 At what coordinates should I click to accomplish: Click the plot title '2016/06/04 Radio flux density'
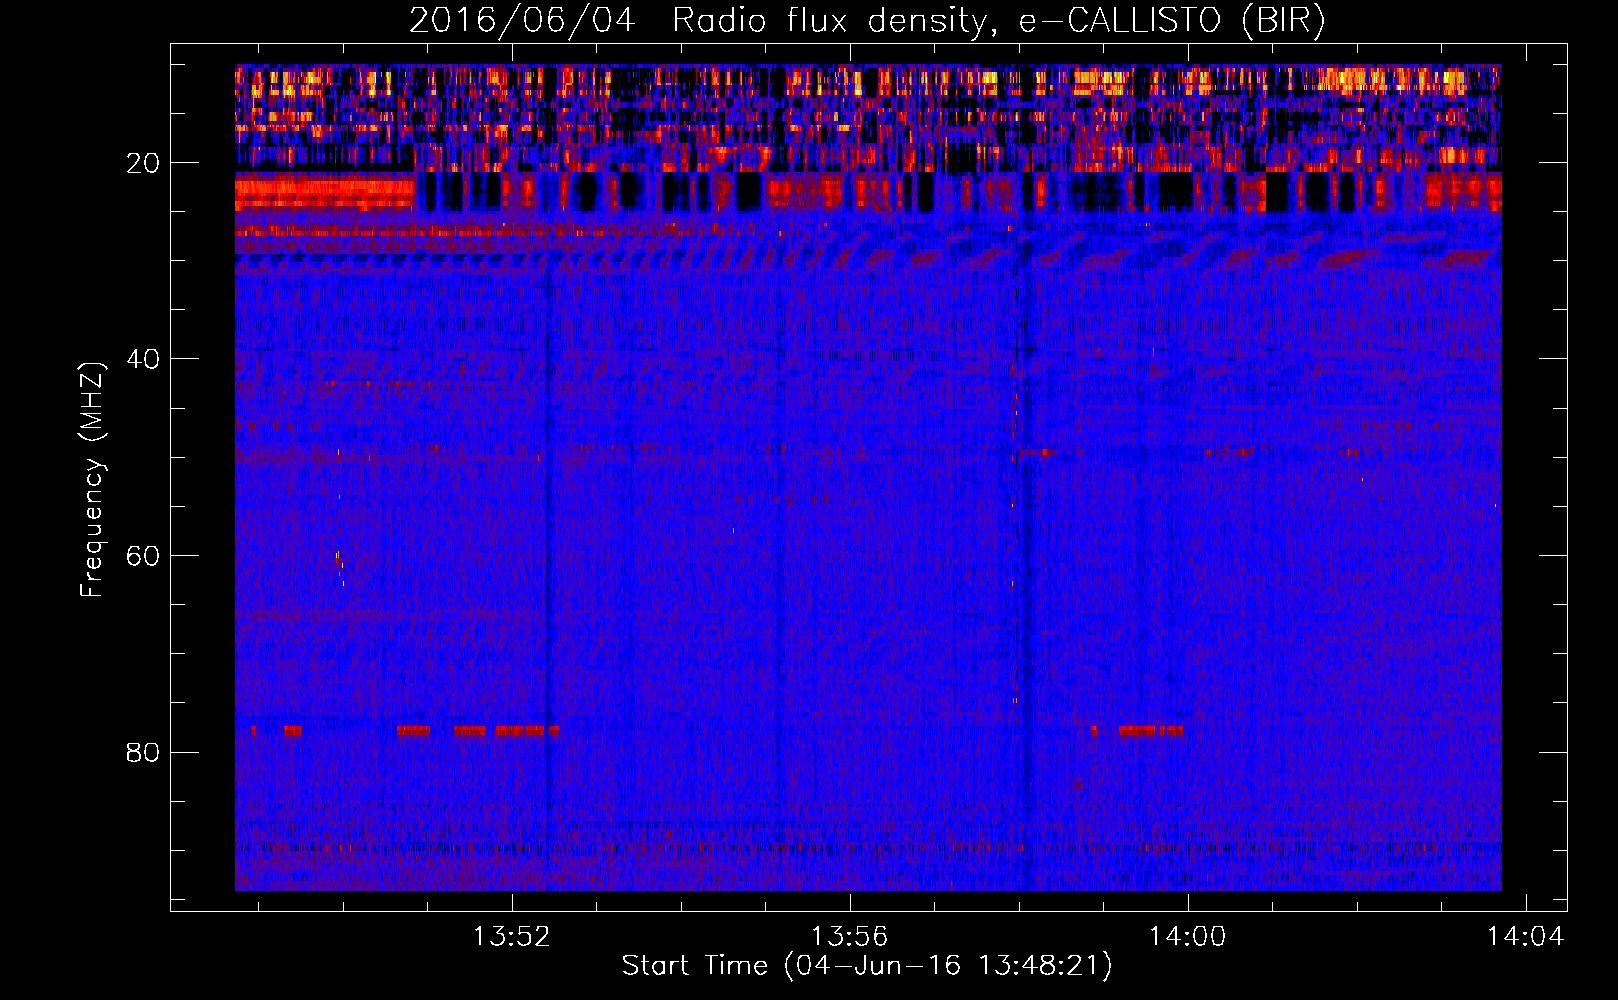click(x=867, y=21)
